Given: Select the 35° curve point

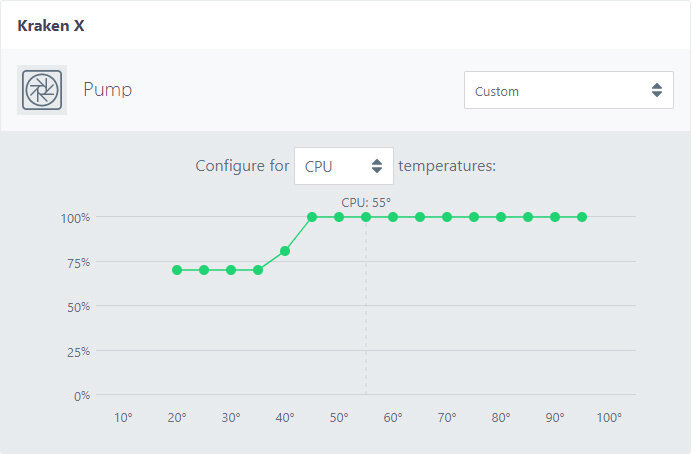Looking at the screenshot, I should point(258,270).
